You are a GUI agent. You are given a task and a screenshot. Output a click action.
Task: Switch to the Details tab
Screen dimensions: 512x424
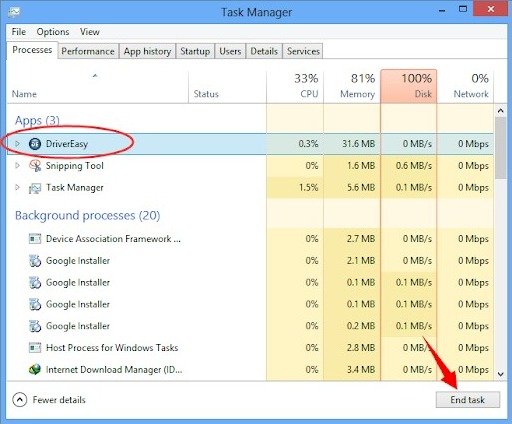tap(264, 51)
